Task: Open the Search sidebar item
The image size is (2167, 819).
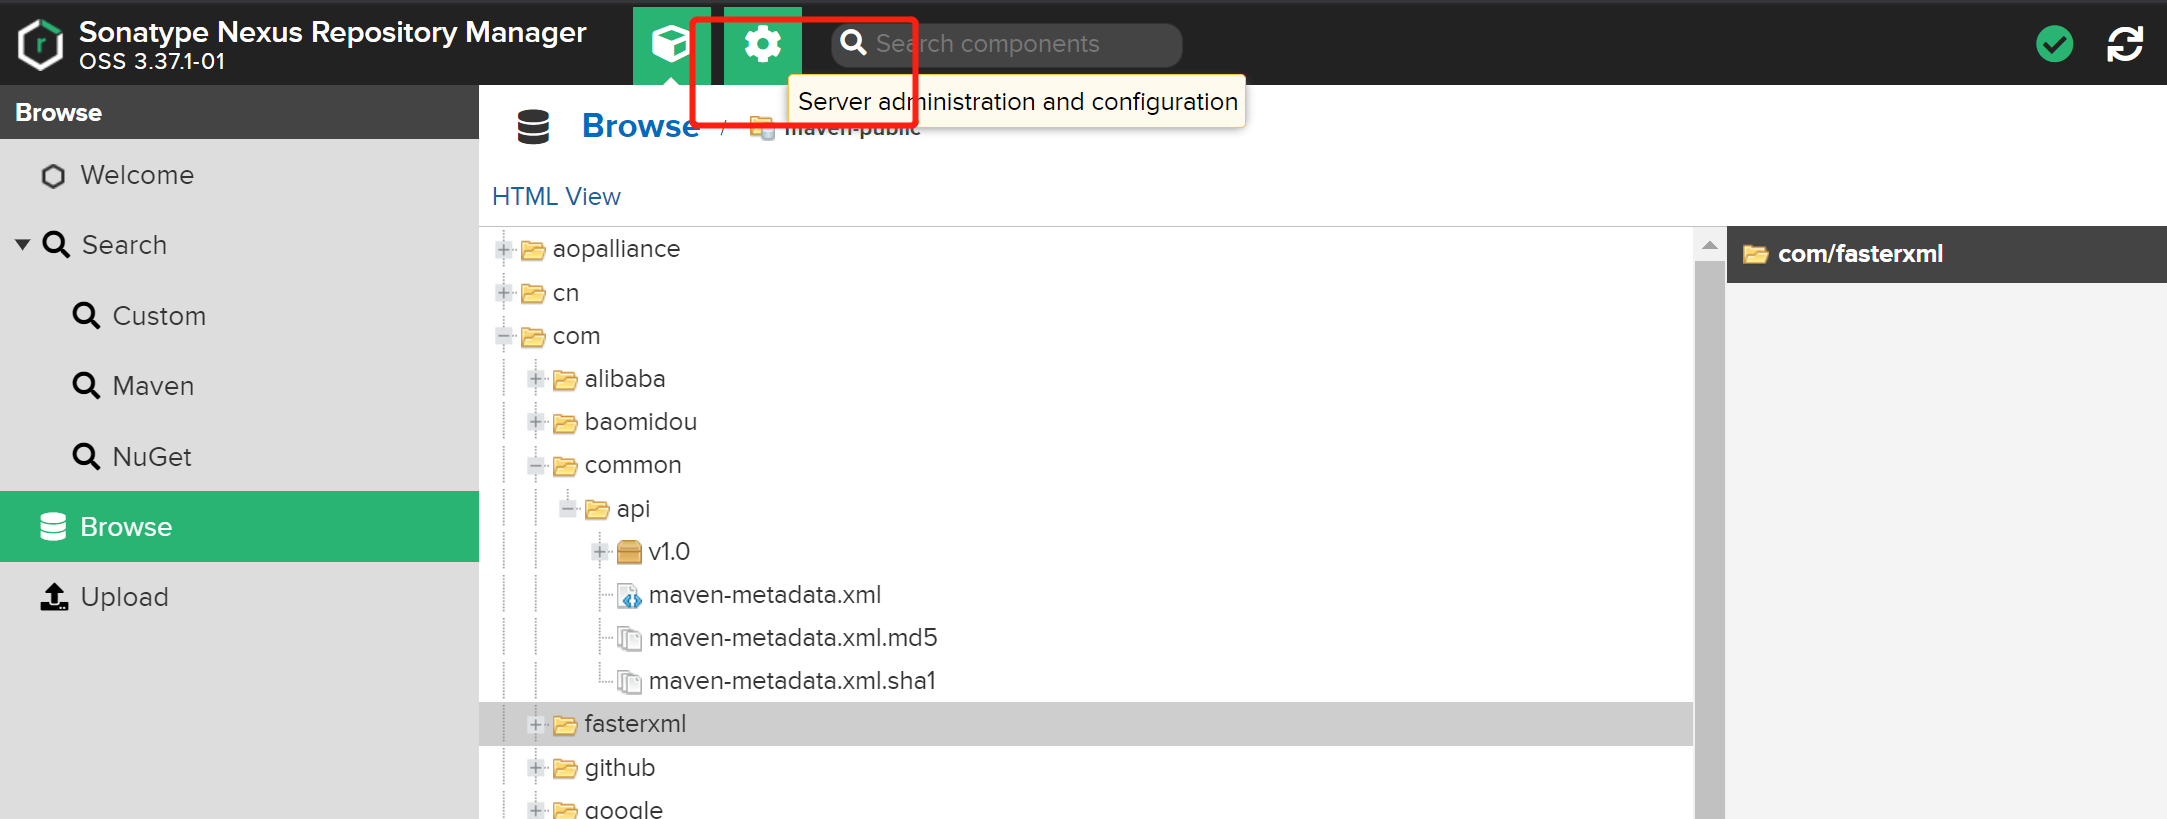Action: [240, 245]
